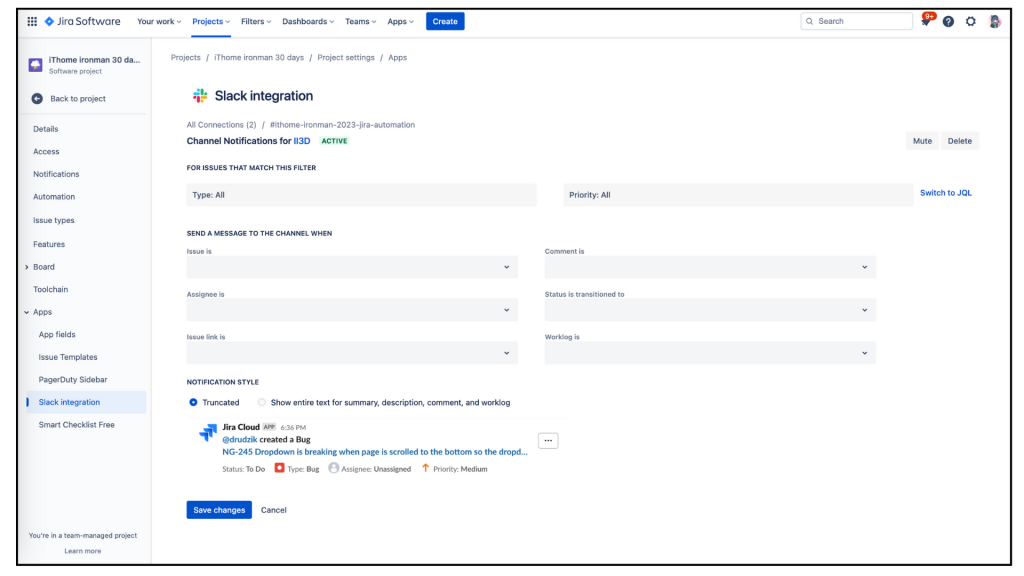Collapse the Apps sidebar section

[x=27, y=312]
